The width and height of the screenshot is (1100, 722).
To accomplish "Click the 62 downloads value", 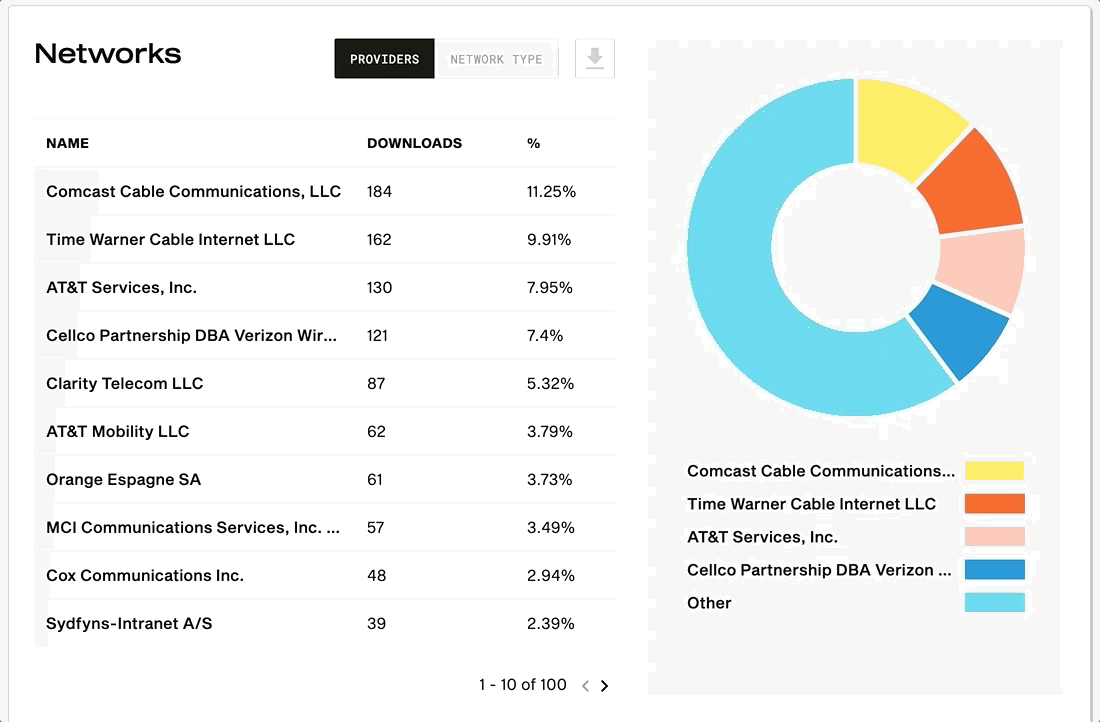I will 376,432.
